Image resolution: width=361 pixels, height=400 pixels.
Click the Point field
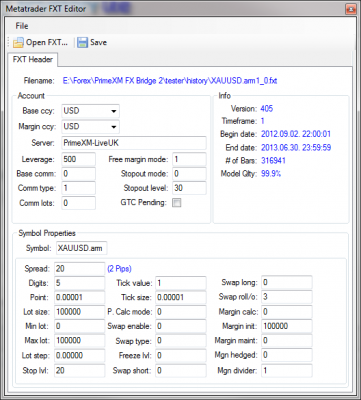(x=80, y=297)
